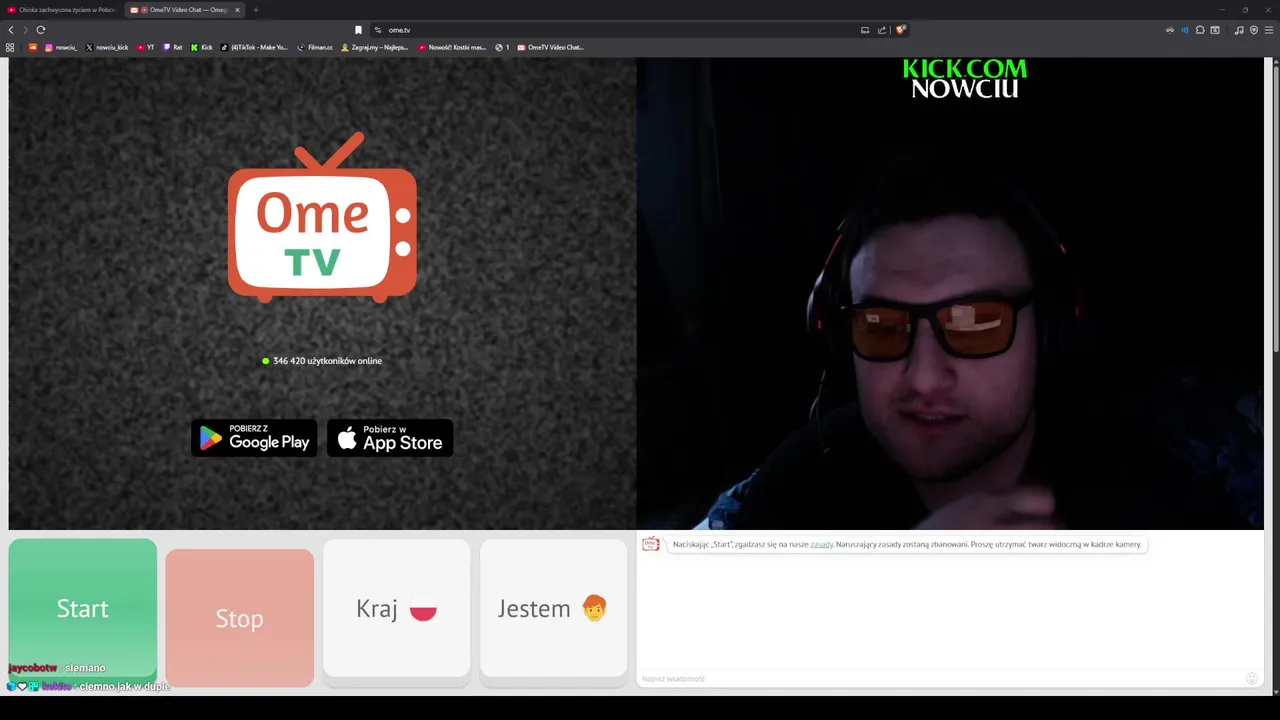
Task: Open the Kraj country selector
Action: coord(397,609)
